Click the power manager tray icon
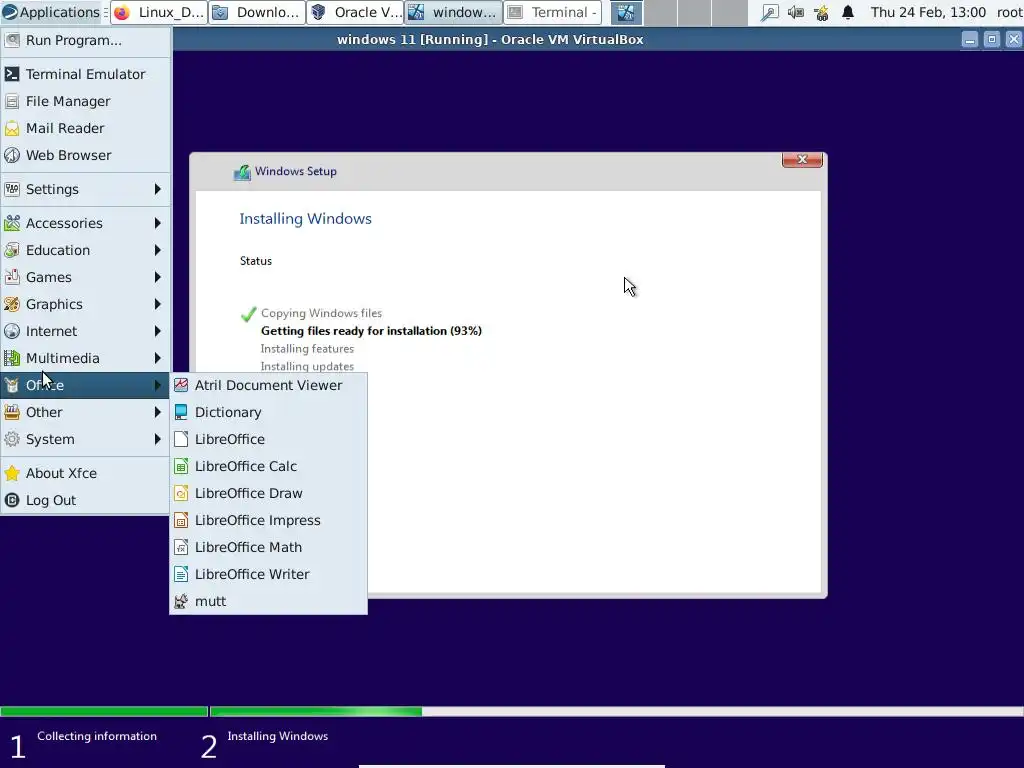 822,12
